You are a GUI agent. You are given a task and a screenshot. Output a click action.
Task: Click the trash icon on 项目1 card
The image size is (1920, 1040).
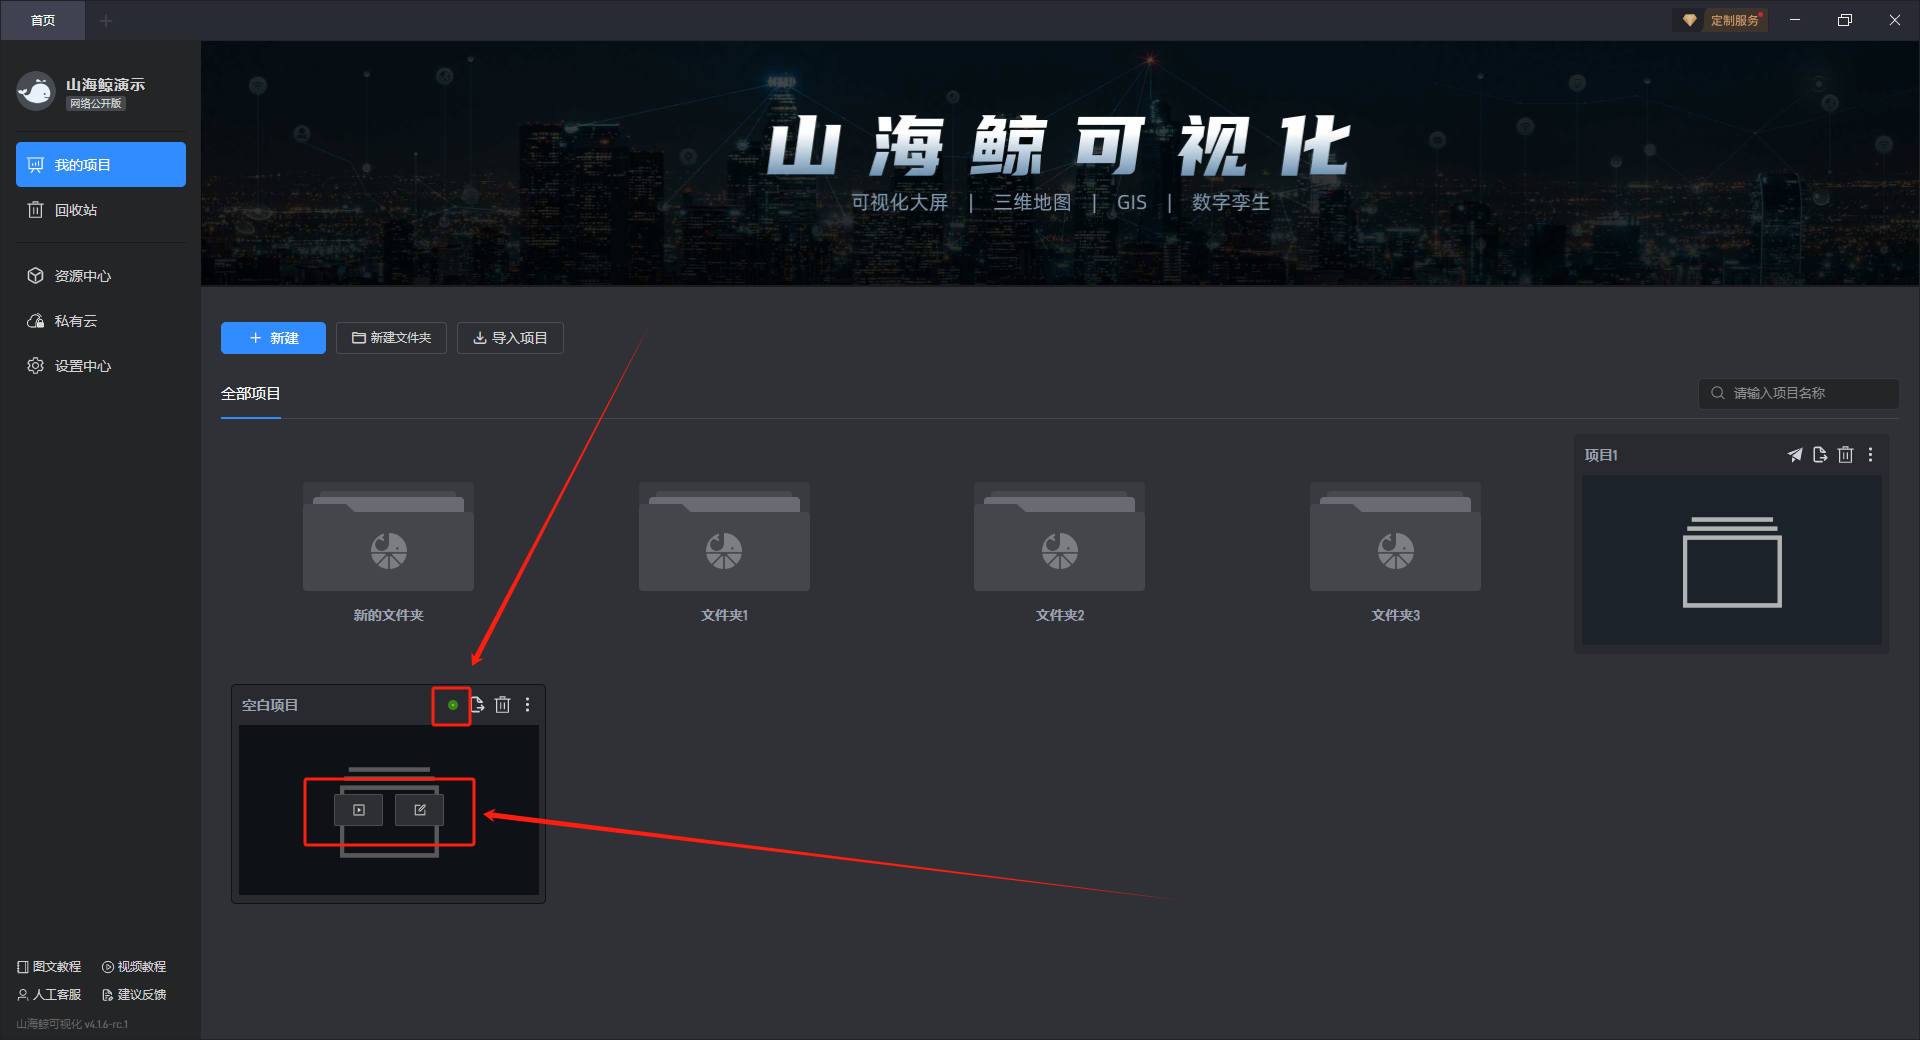1846,455
